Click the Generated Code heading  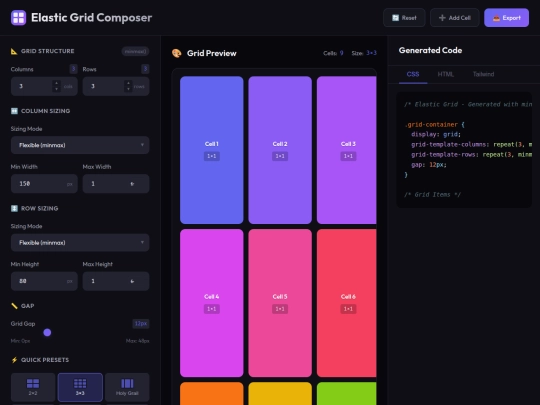pos(430,50)
